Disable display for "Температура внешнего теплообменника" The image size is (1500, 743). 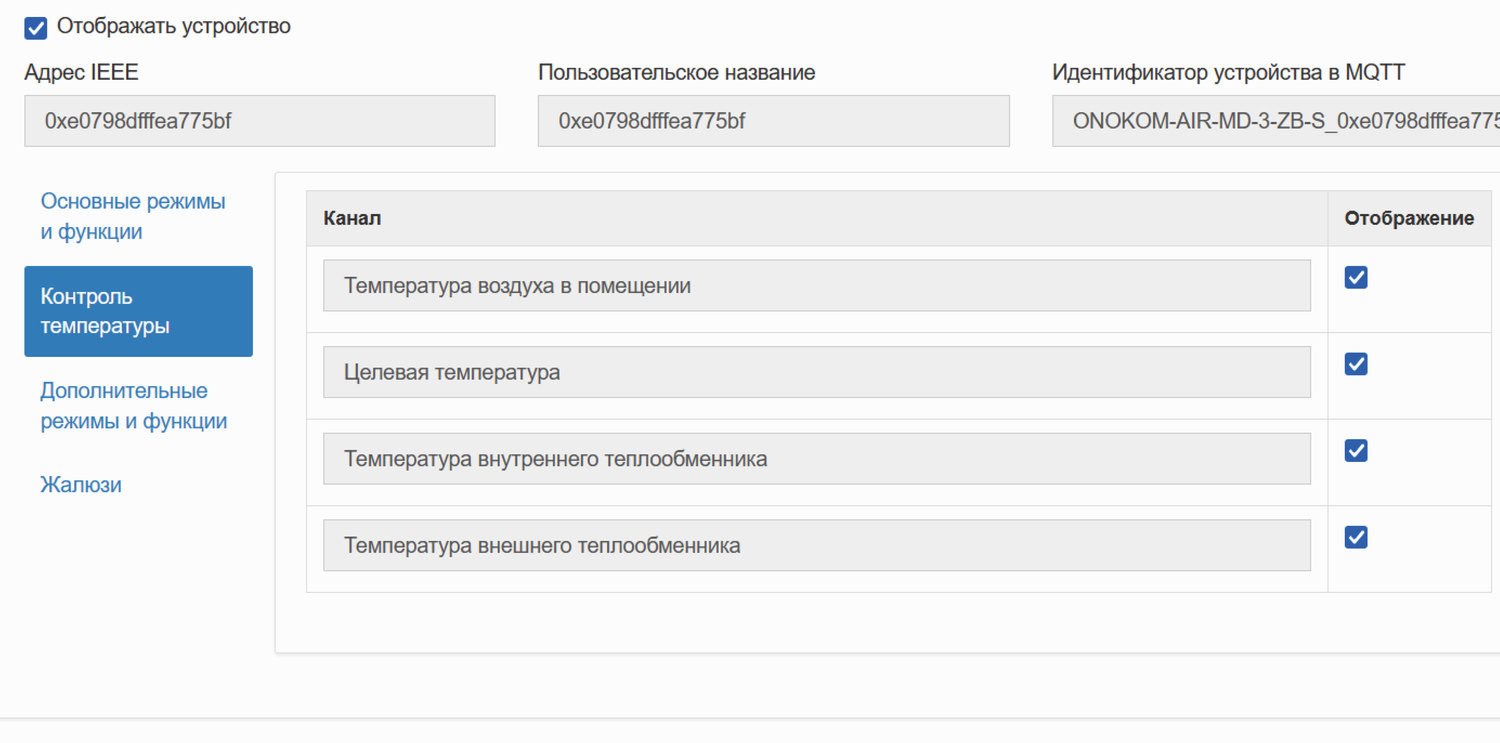[x=1356, y=538]
